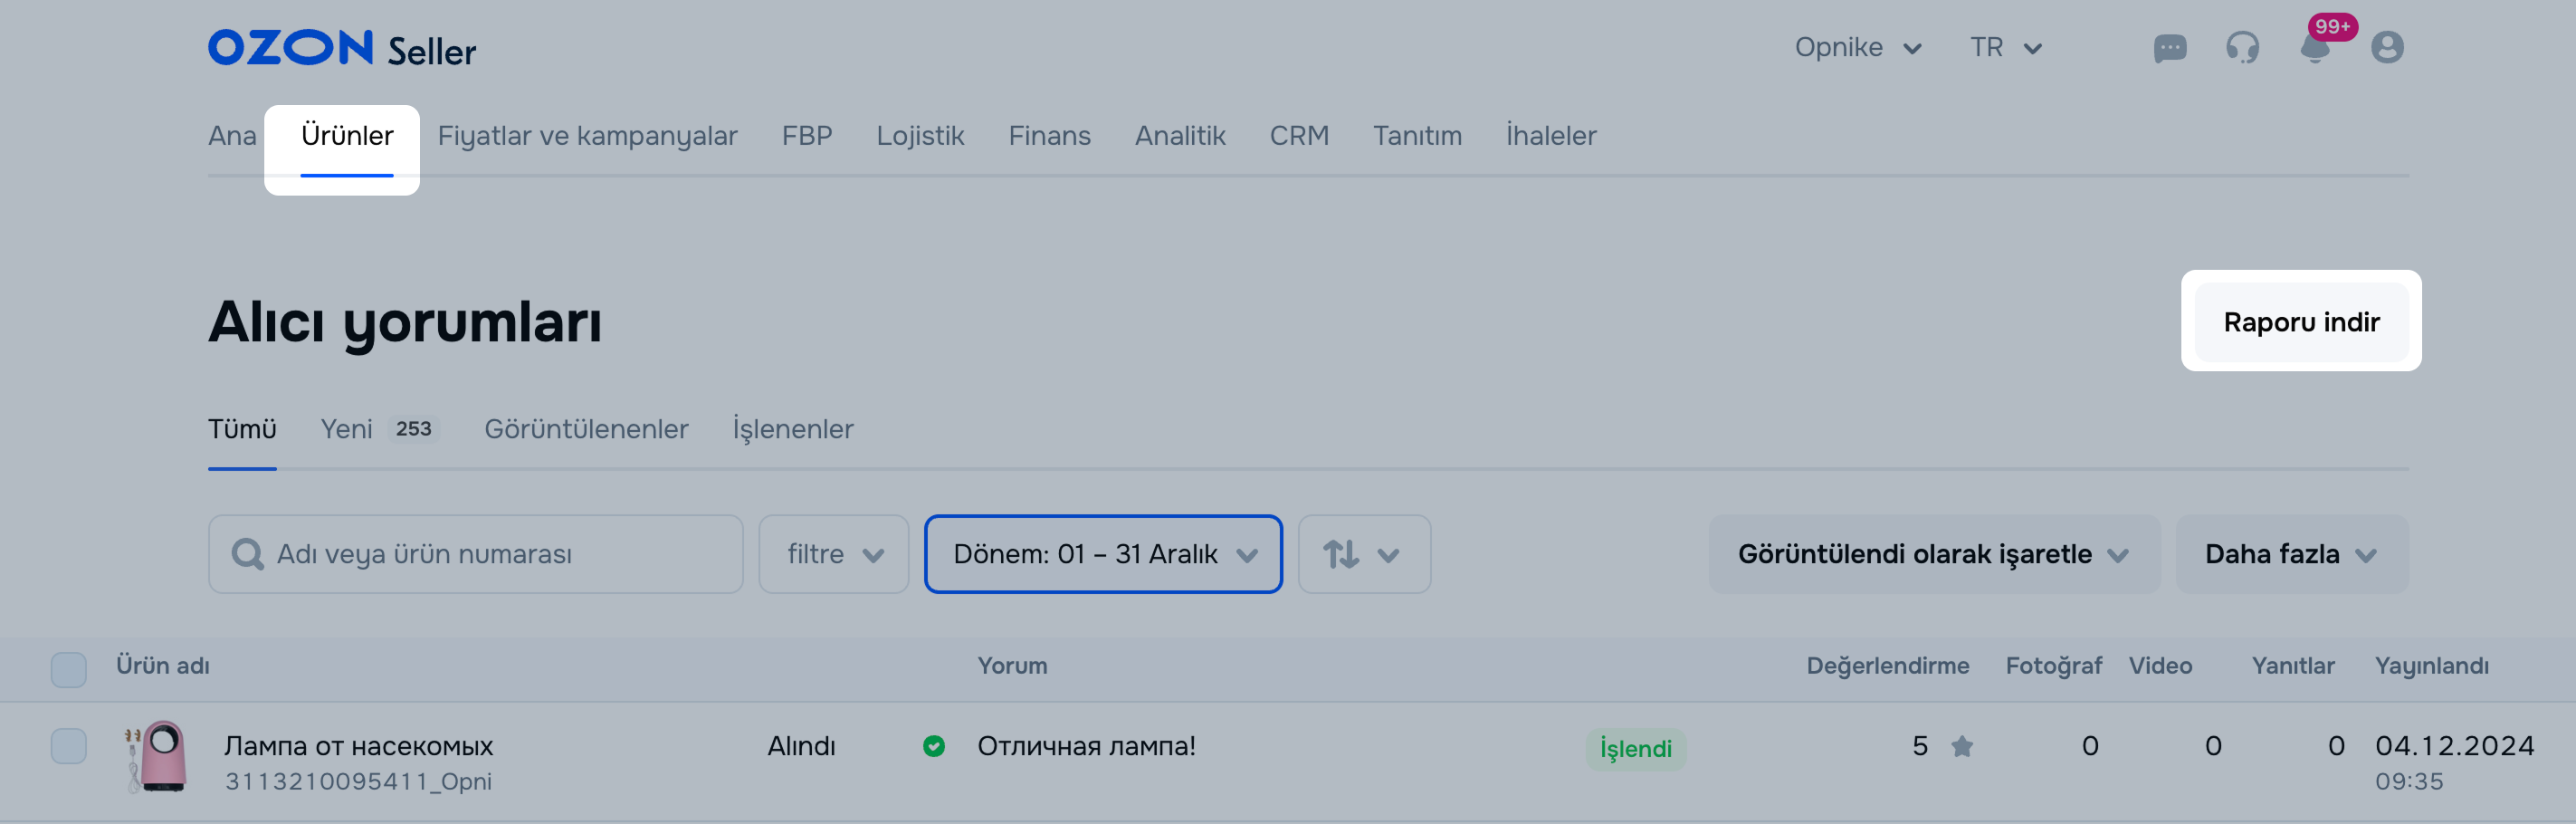Expand the Daha fazla dropdown

click(2290, 554)
